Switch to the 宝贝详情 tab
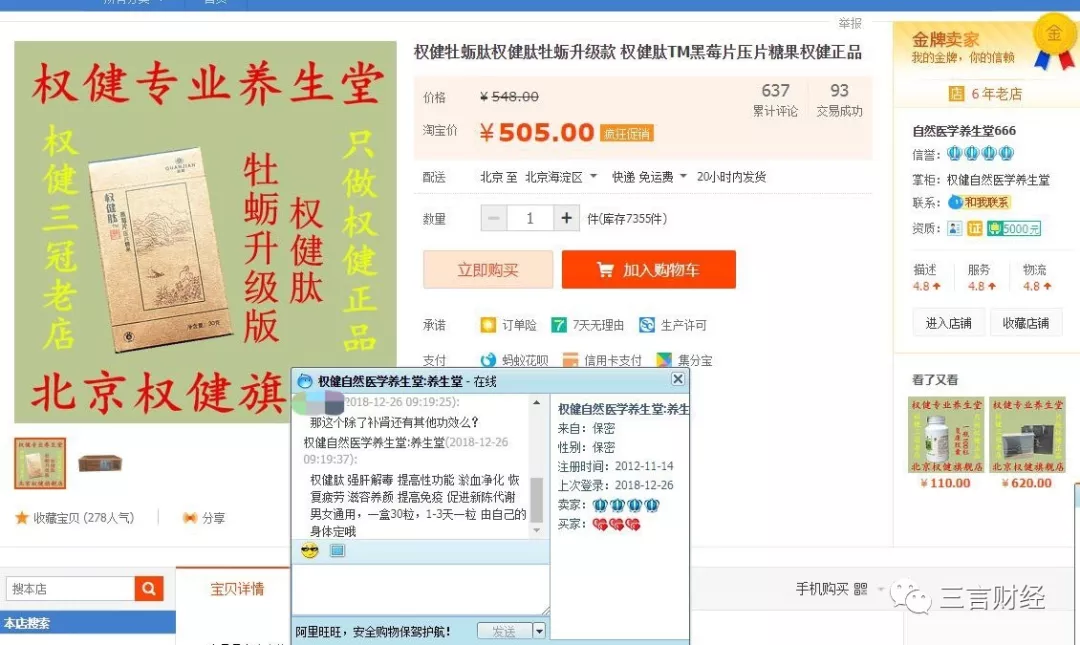This screenshot has height=645, width=1080. point(237,589)
